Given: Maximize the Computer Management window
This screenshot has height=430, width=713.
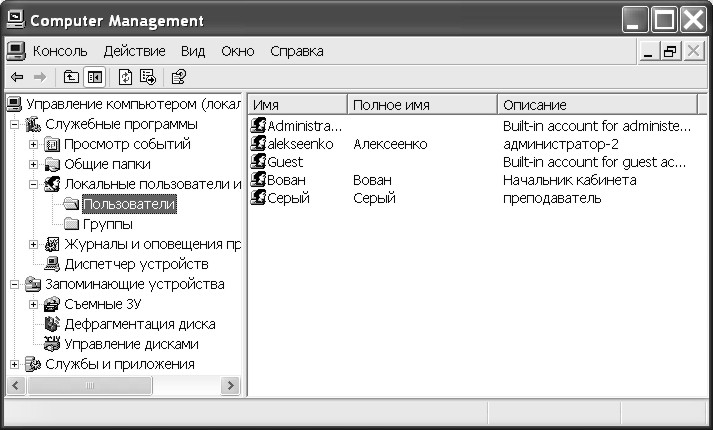Looking at the screenshot, I should coord(664,20).
